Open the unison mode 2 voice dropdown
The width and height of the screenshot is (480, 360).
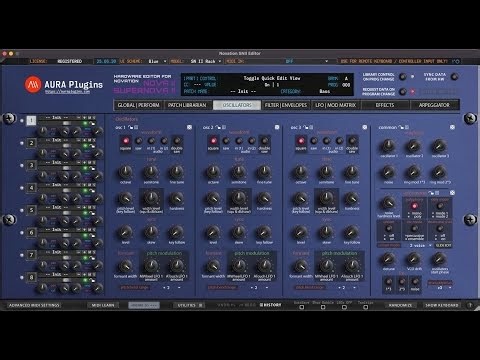(x=420, y=245)
